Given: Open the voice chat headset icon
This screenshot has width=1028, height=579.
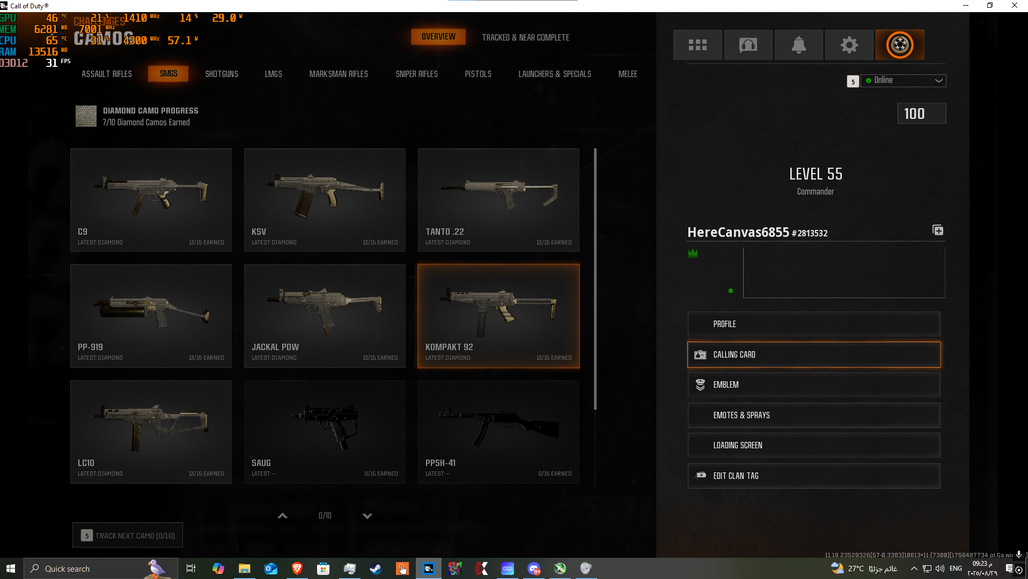Looking at the screenshot, I should click(x=748, y=45).
